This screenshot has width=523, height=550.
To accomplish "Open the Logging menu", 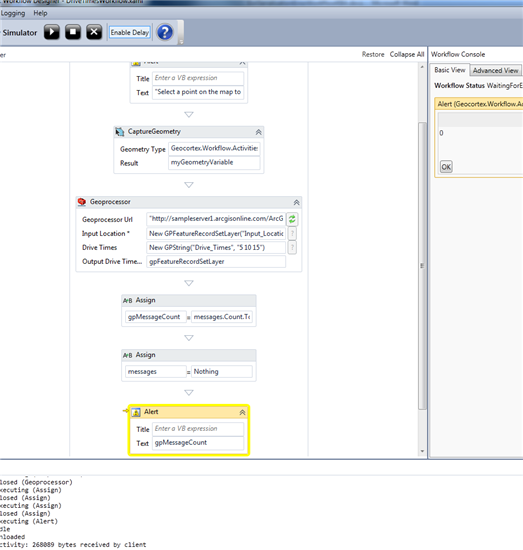I will (13, 13).
